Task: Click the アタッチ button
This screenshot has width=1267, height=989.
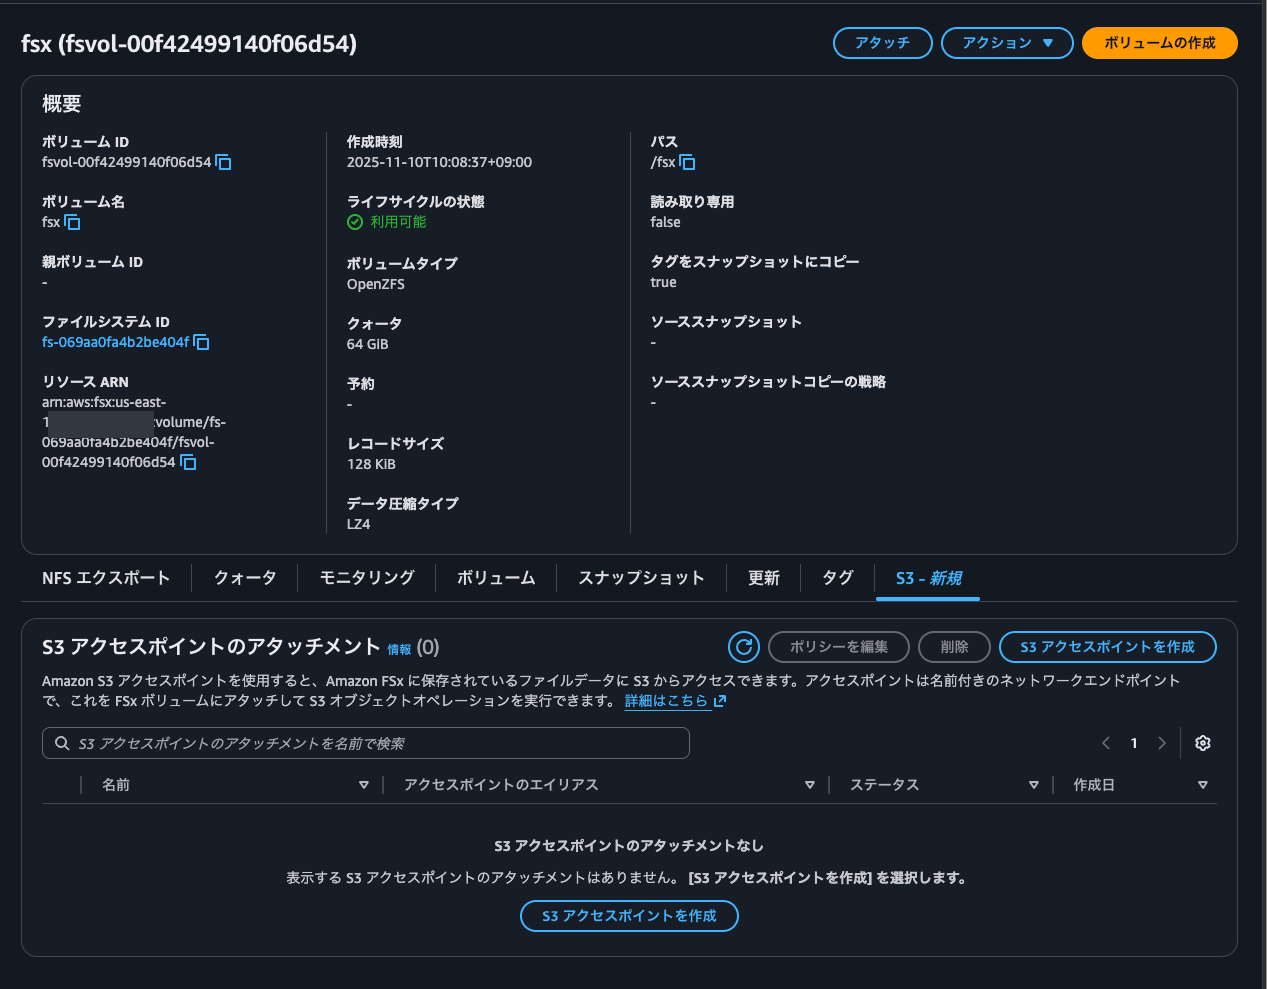Action: click(x=882, y=43)
